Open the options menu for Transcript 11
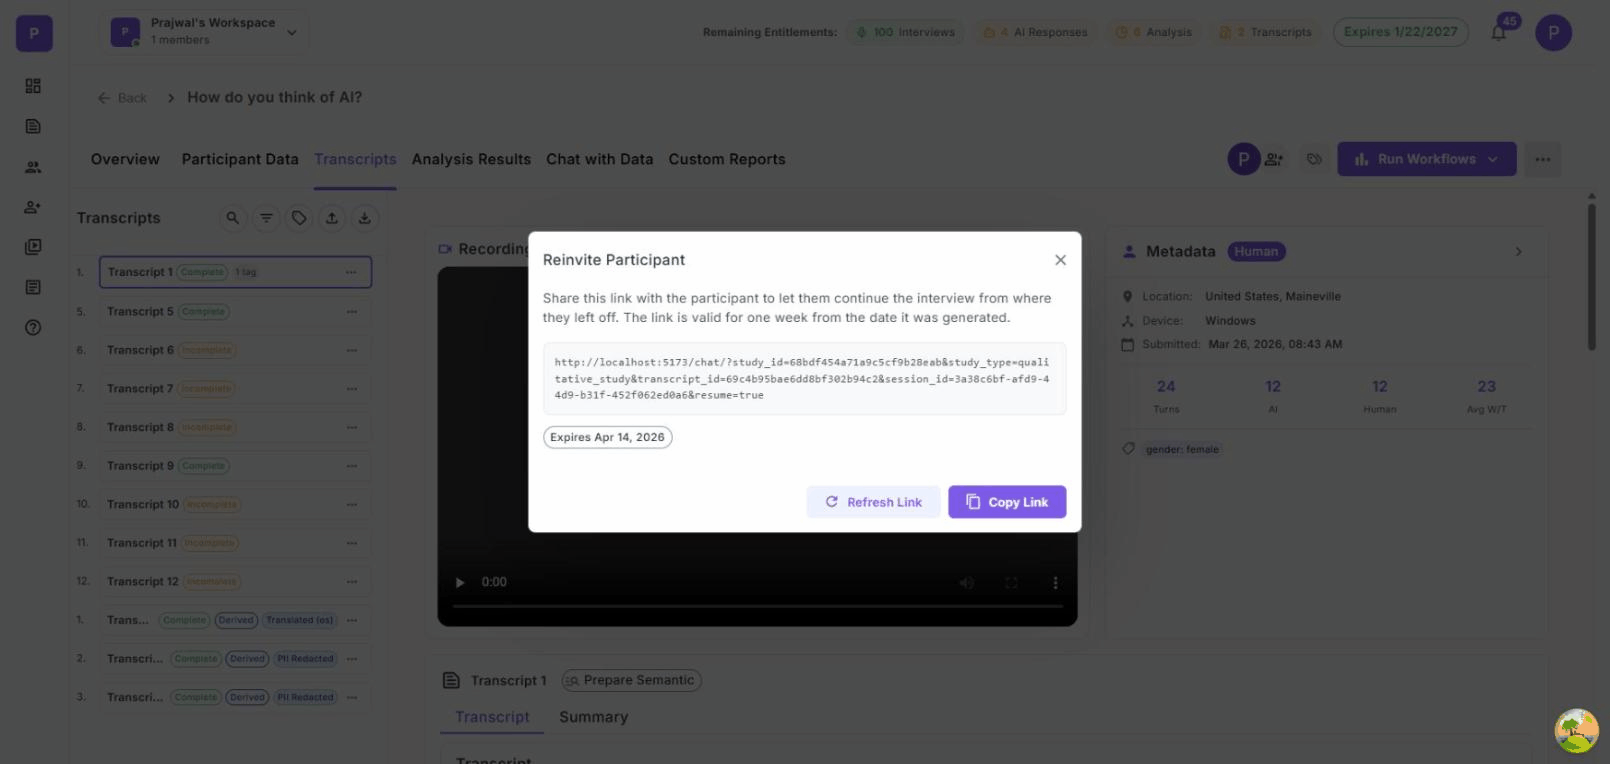This screenshot has height=764, width=1610. (351, 543)
